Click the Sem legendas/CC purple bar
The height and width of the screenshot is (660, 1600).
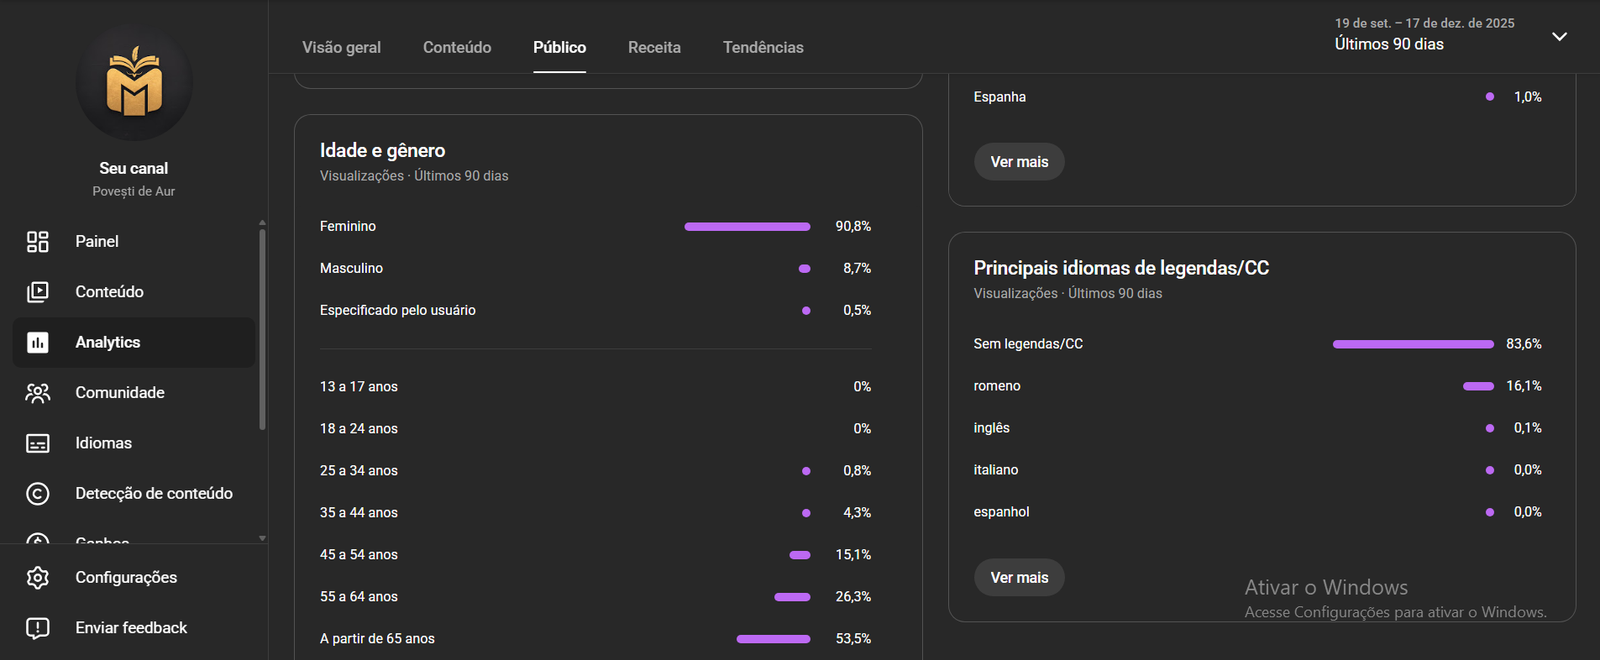click(1413, 344)
